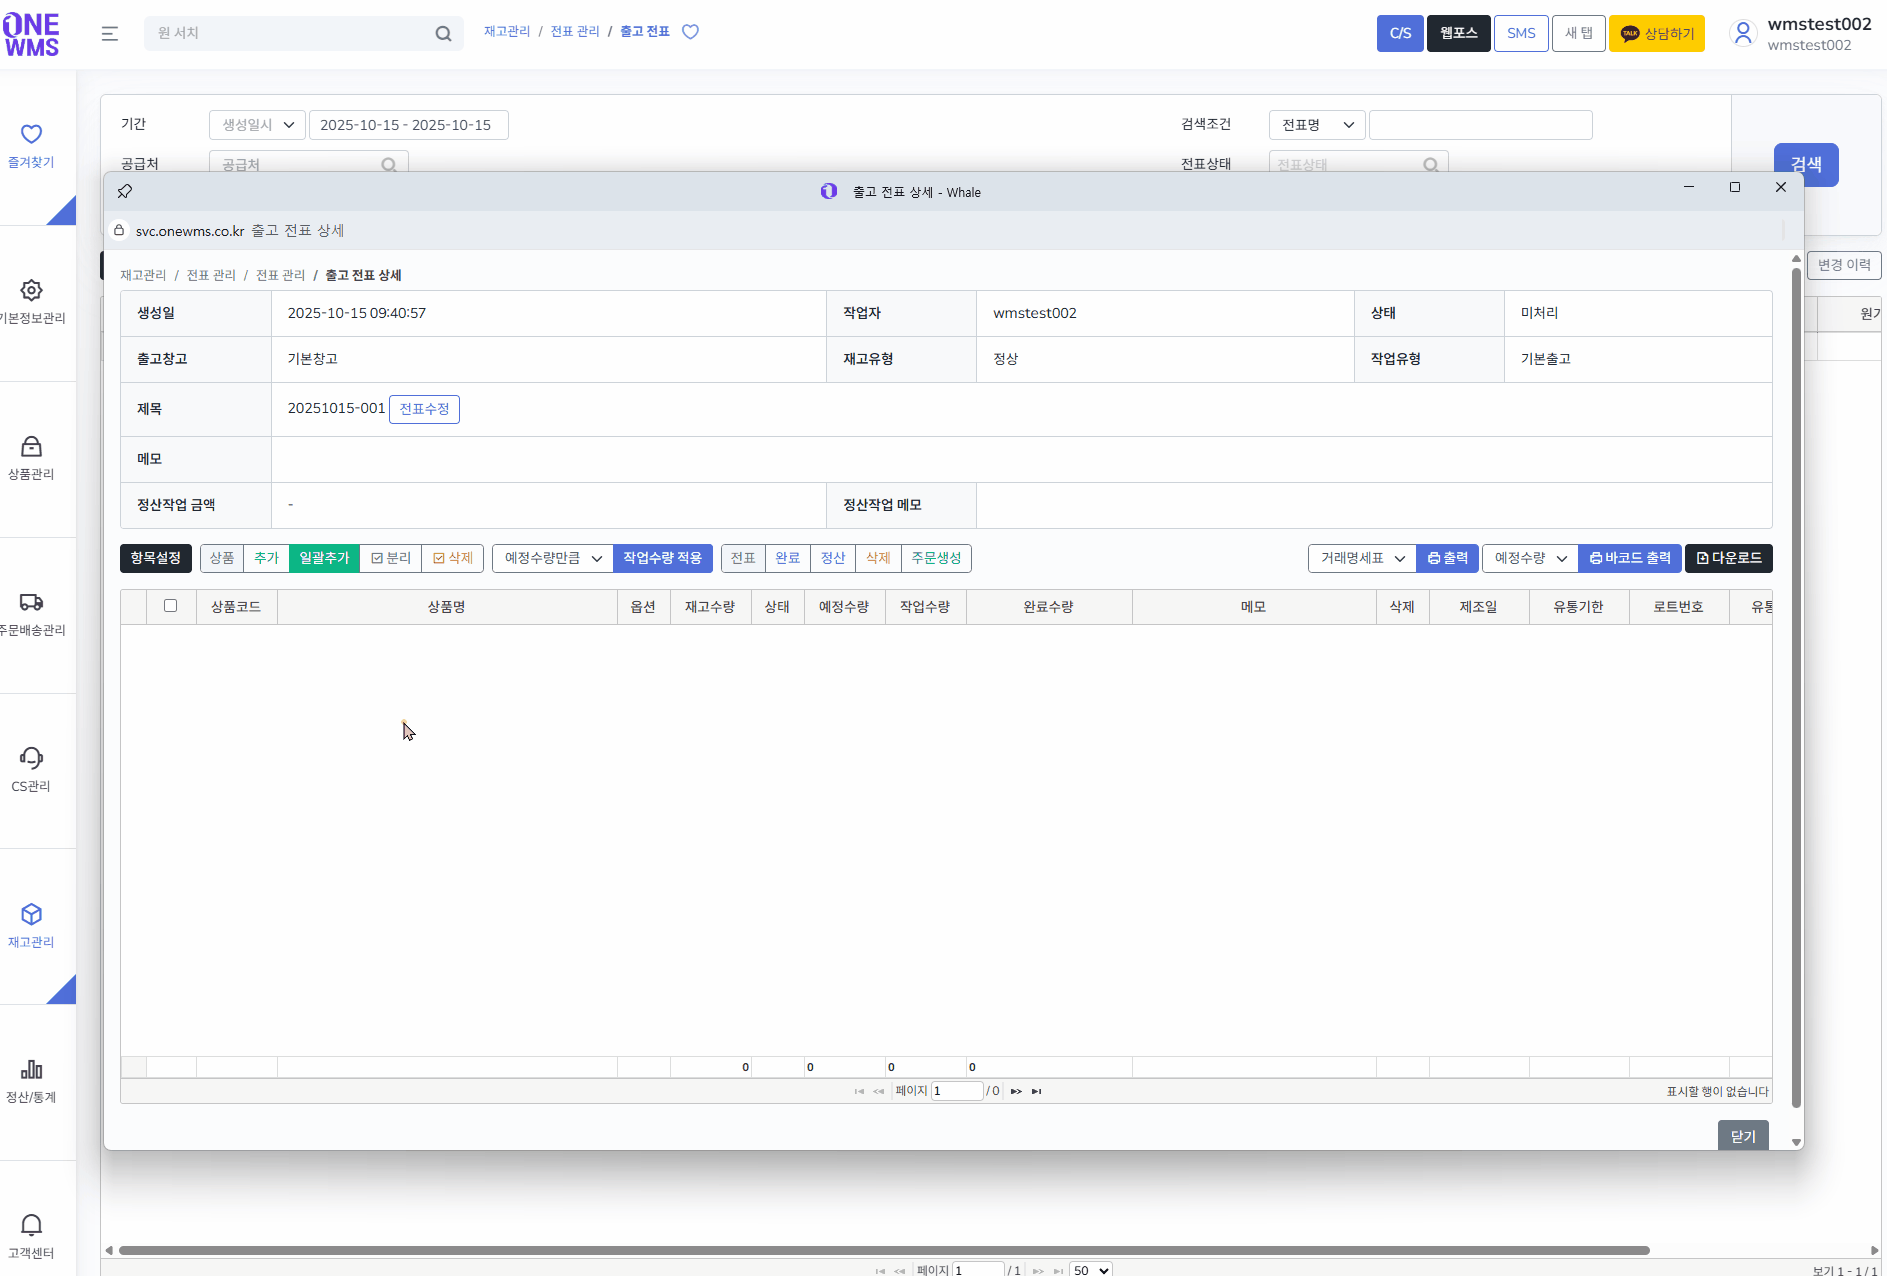Click the green 일괄추가 button
1887x1276 pixels.
pos(324,558)
